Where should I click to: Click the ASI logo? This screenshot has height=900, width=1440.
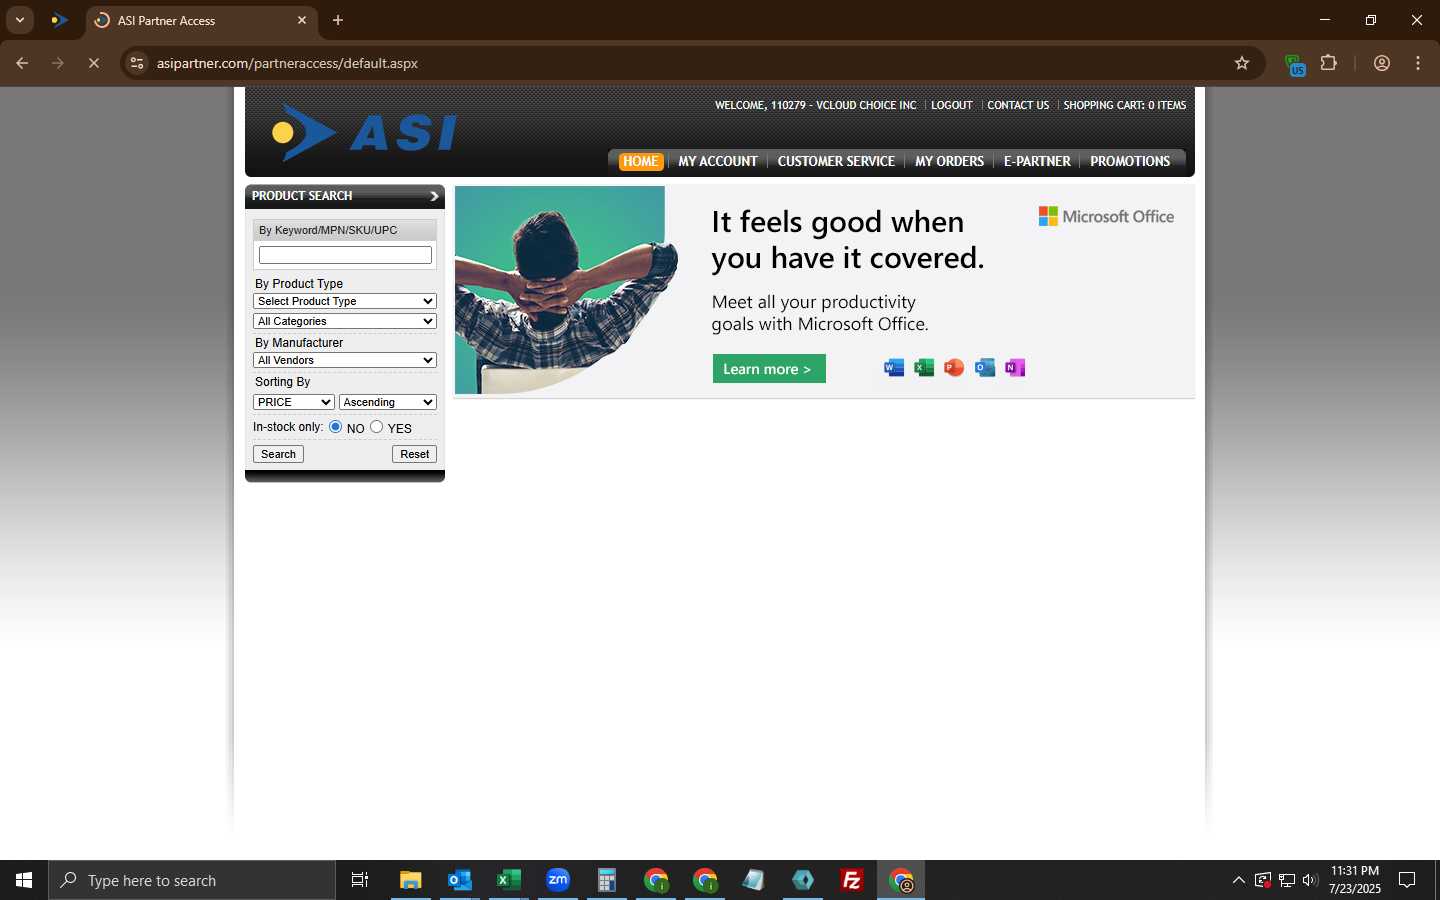tap(364, 132)
